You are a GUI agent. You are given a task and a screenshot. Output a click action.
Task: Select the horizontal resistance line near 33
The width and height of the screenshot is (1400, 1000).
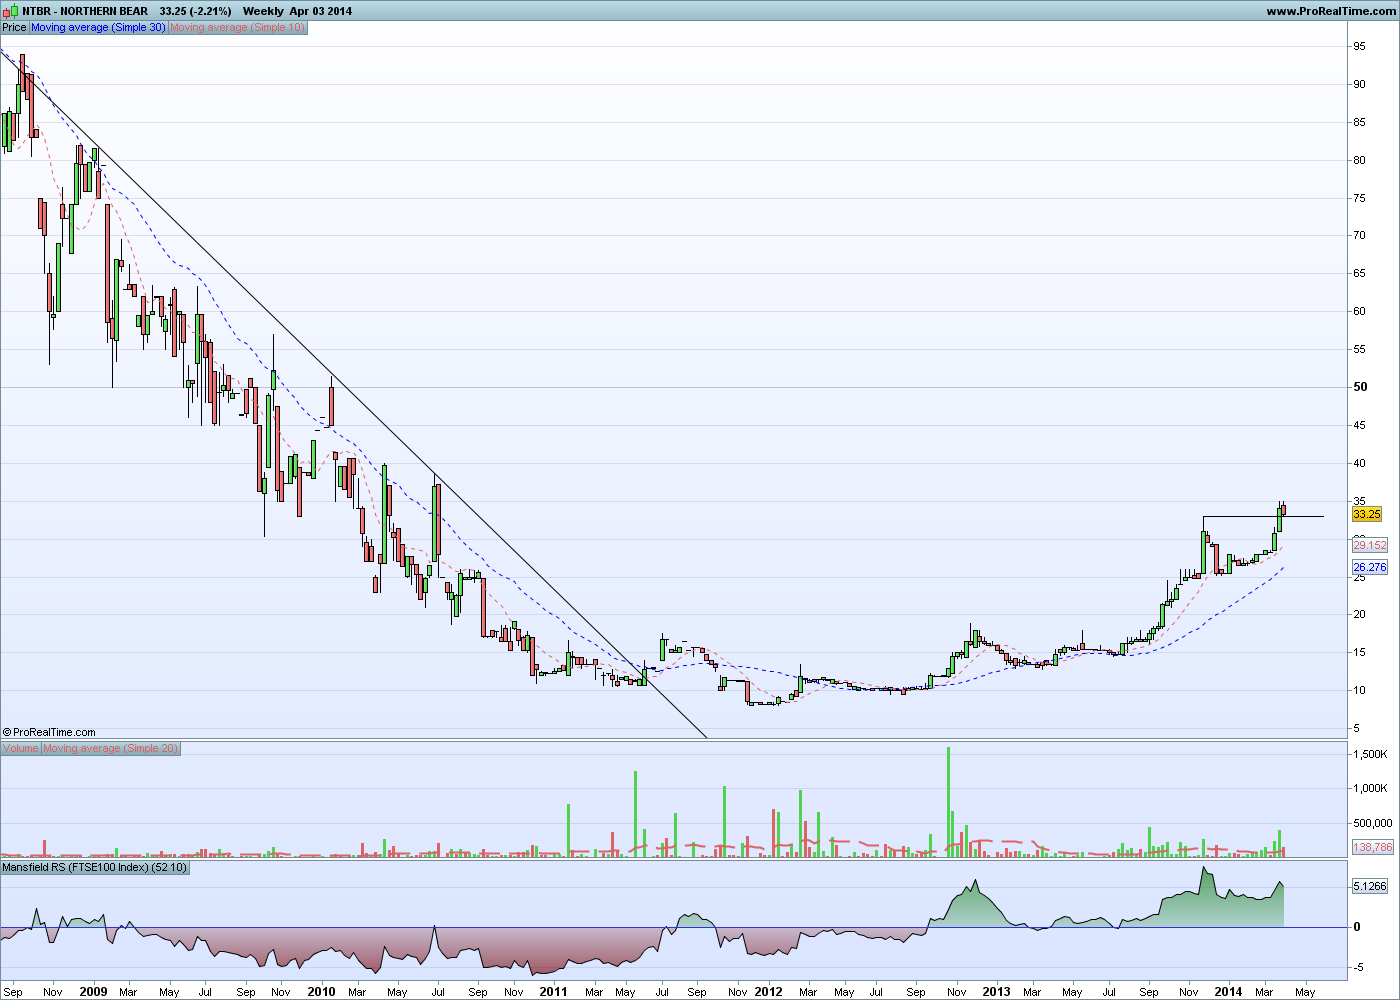click(1263, 516)
